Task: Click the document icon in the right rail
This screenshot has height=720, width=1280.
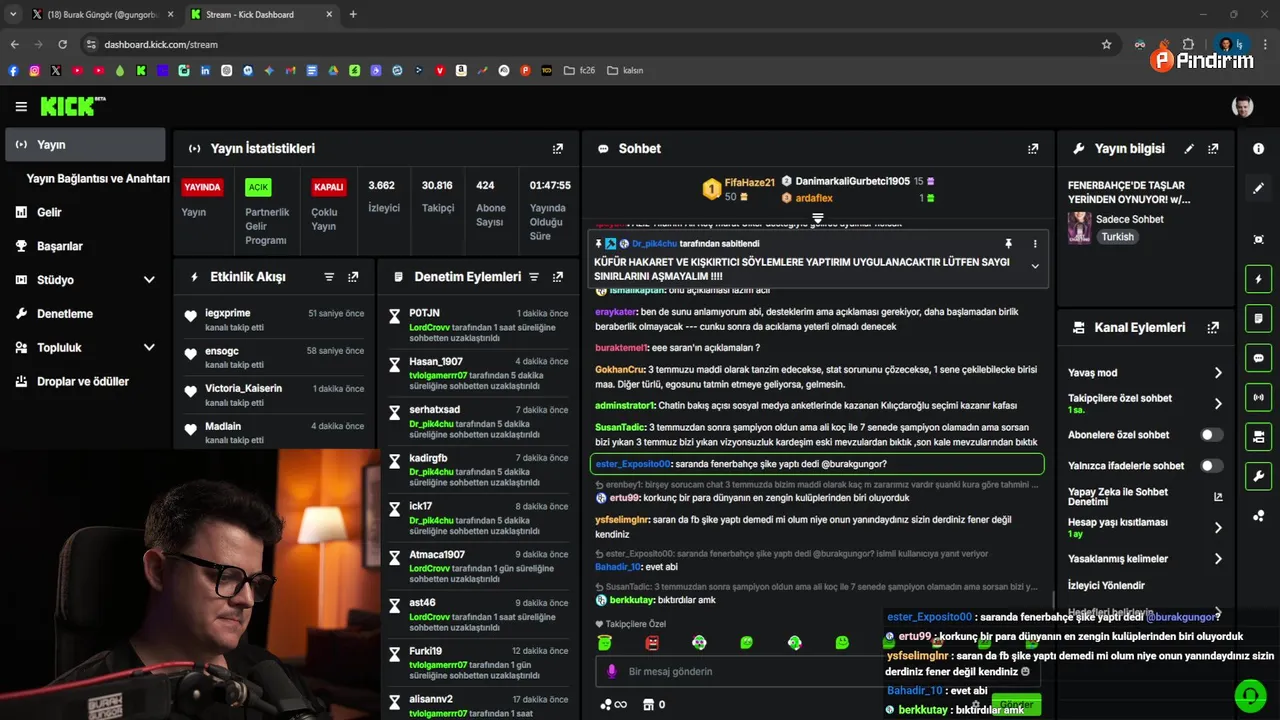Action: 1258,318
